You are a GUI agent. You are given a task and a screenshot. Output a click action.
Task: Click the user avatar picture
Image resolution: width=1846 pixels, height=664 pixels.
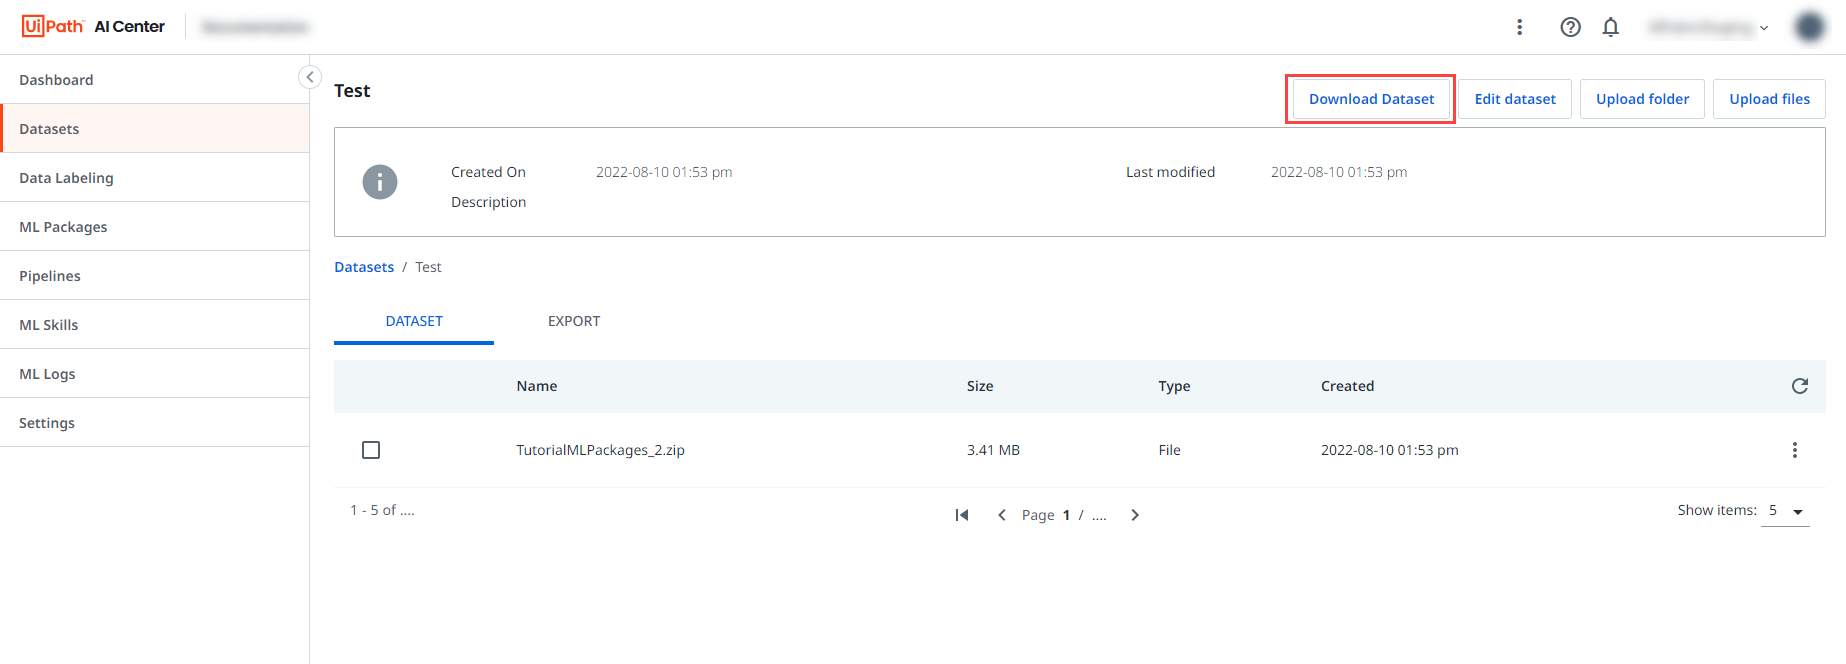[1809, 27]
